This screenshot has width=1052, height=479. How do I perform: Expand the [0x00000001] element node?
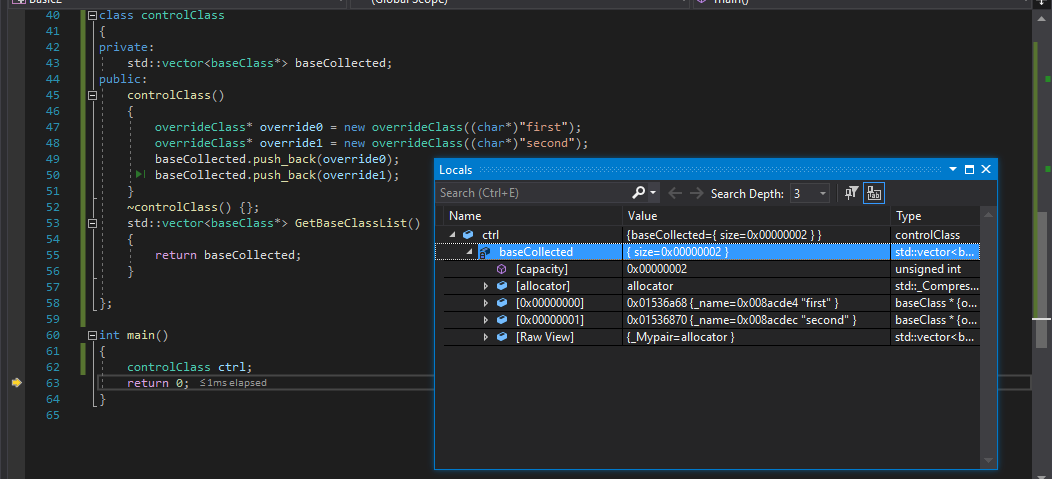click(486, 319)
